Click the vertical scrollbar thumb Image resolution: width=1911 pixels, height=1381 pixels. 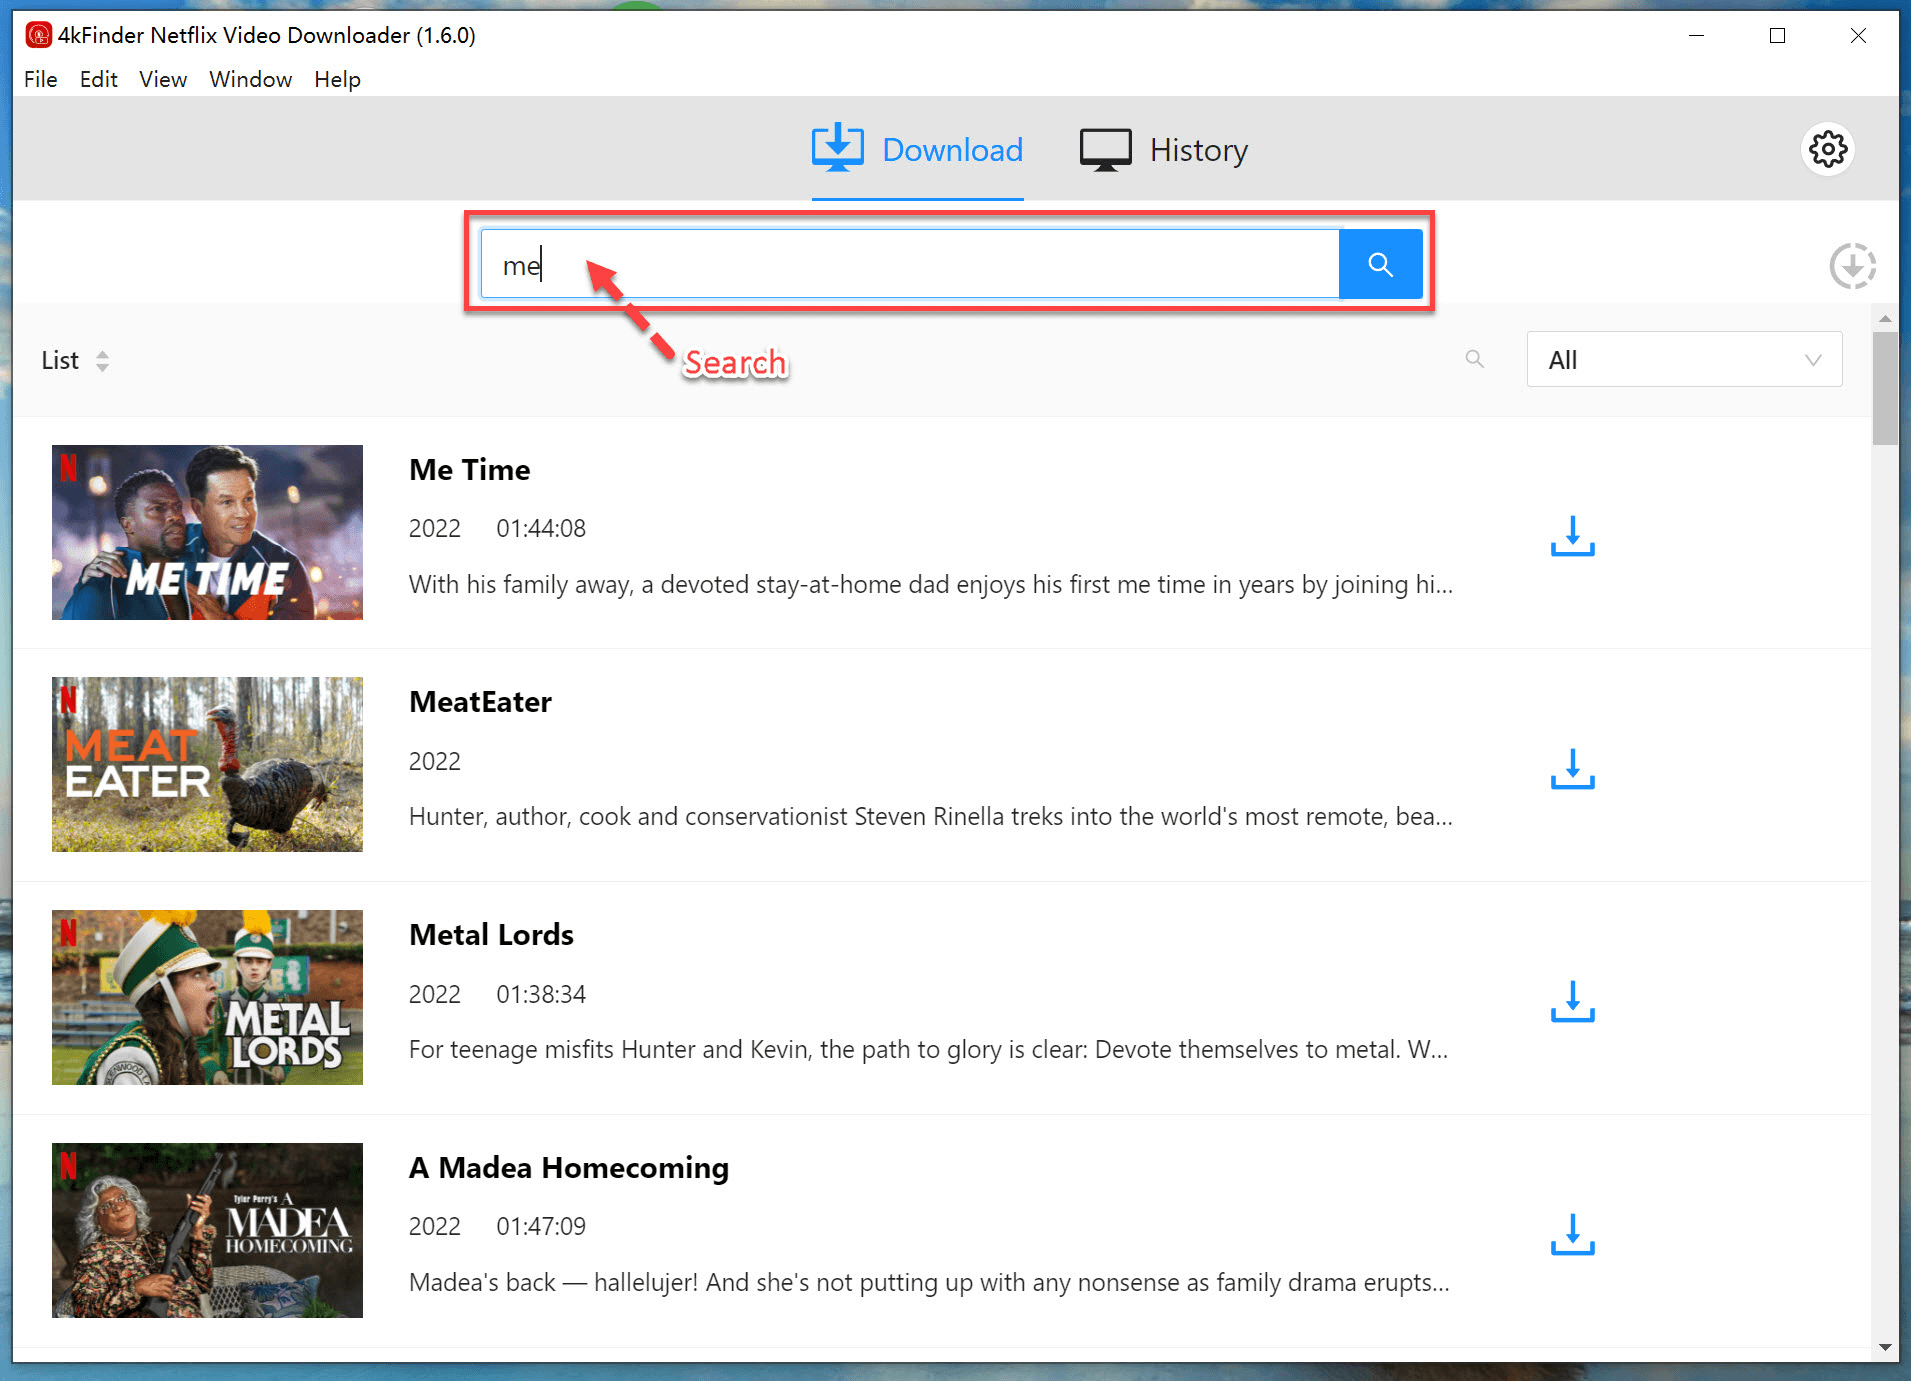click(1885, 388)
